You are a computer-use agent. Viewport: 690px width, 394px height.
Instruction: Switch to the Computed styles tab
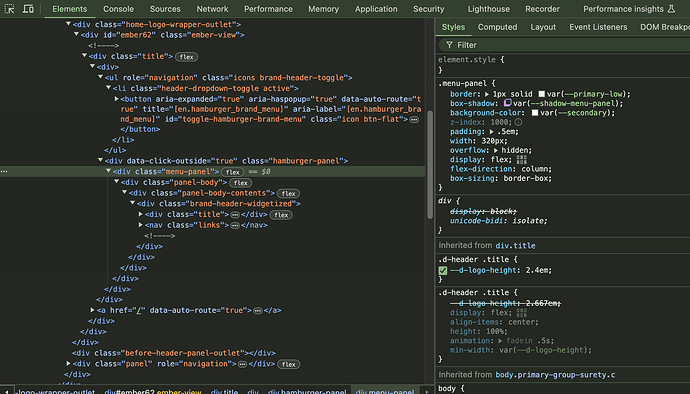point(497,27)
